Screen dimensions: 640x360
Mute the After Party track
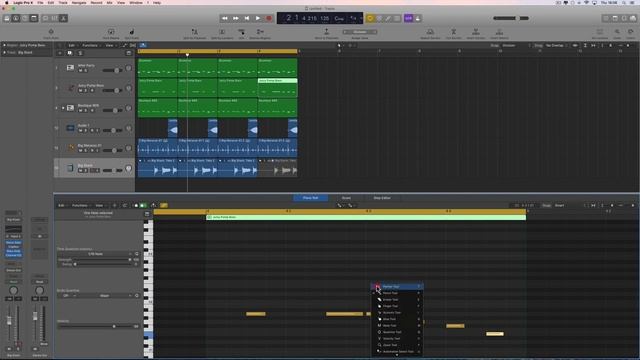[x=80, y=71]
